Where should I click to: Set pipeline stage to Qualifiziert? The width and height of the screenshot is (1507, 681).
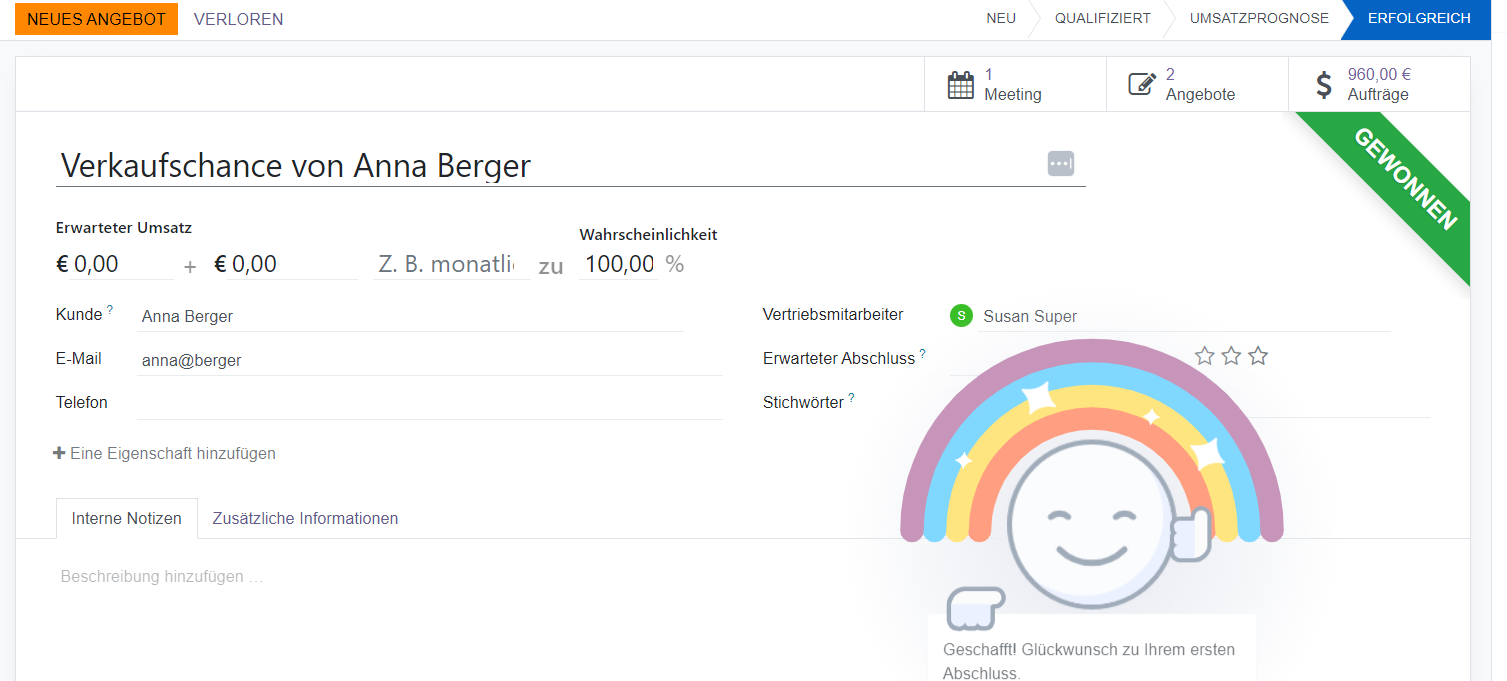[x=1102, y=19]
